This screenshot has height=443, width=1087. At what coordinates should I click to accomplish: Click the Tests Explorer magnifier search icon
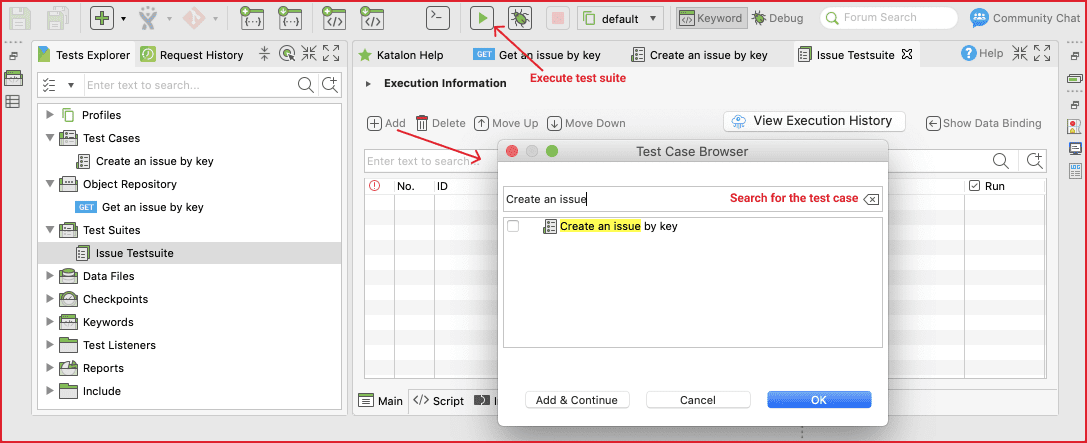pos(306,85)
